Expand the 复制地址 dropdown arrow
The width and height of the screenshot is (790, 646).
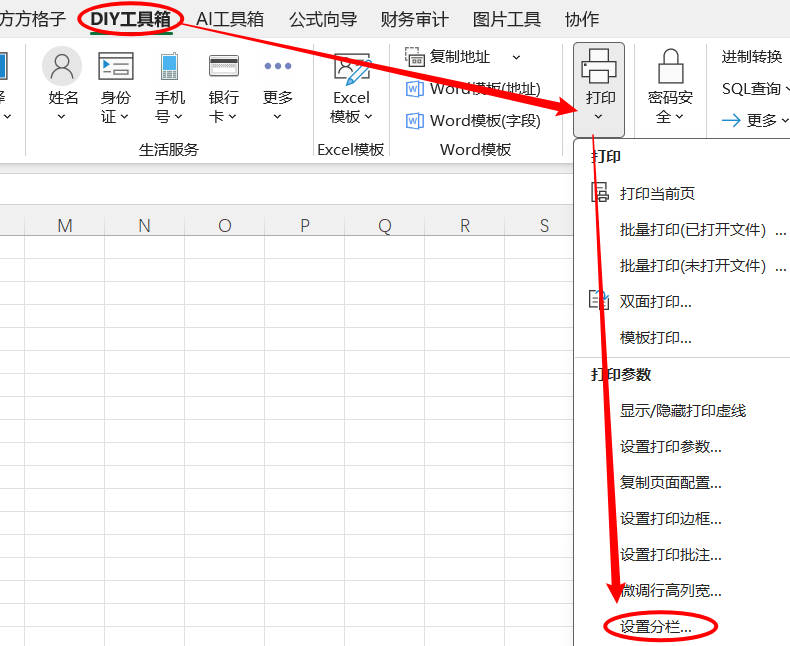coord(516,57)
